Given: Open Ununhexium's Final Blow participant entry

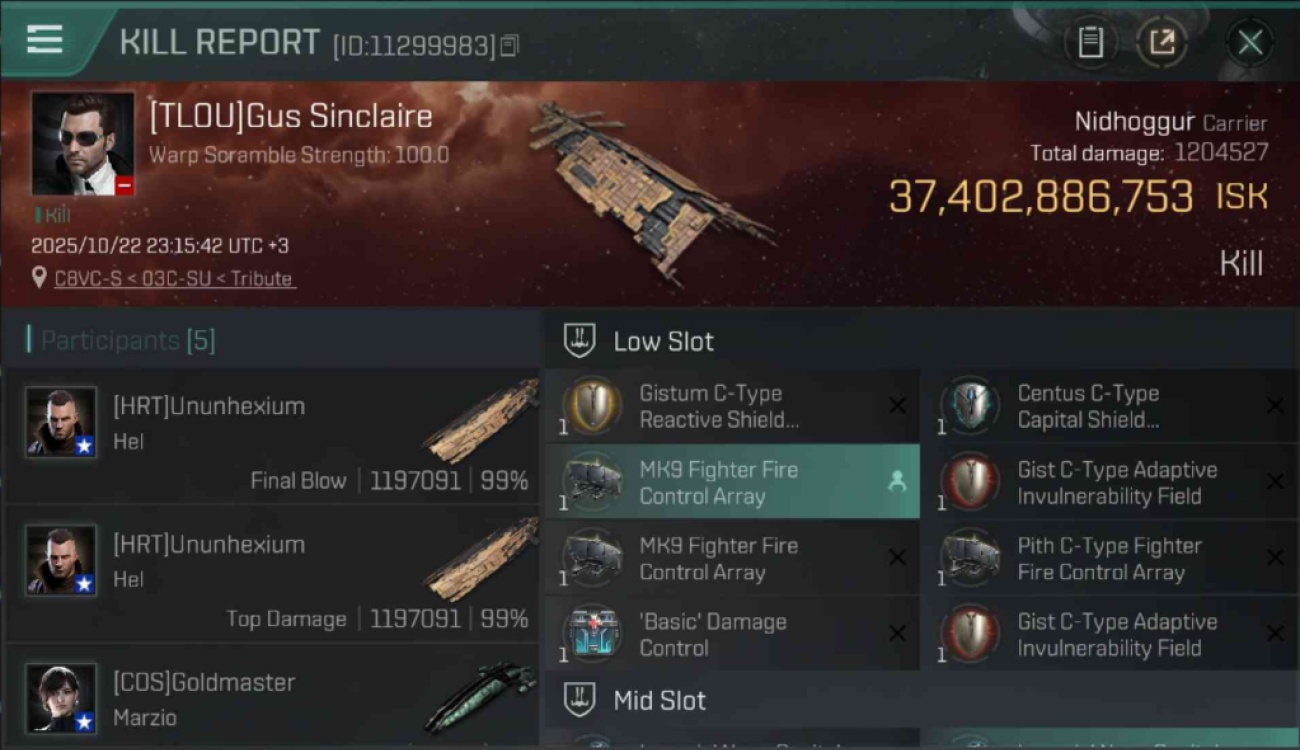Looking at the screenshot, I should [272, 435].
